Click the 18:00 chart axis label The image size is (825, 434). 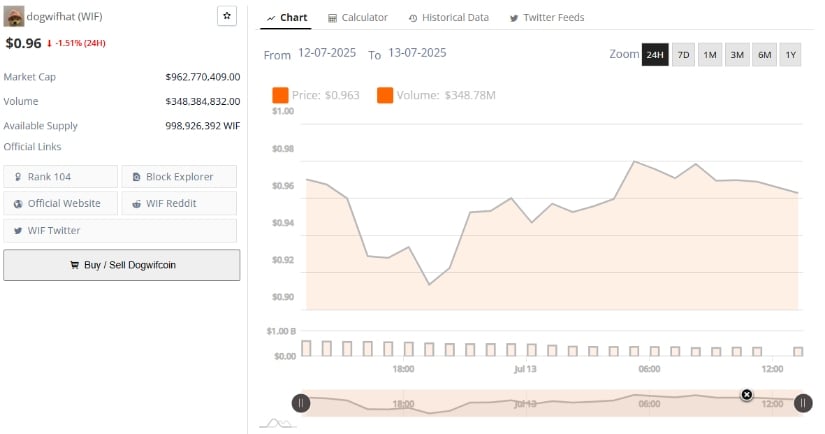(403, 369)
